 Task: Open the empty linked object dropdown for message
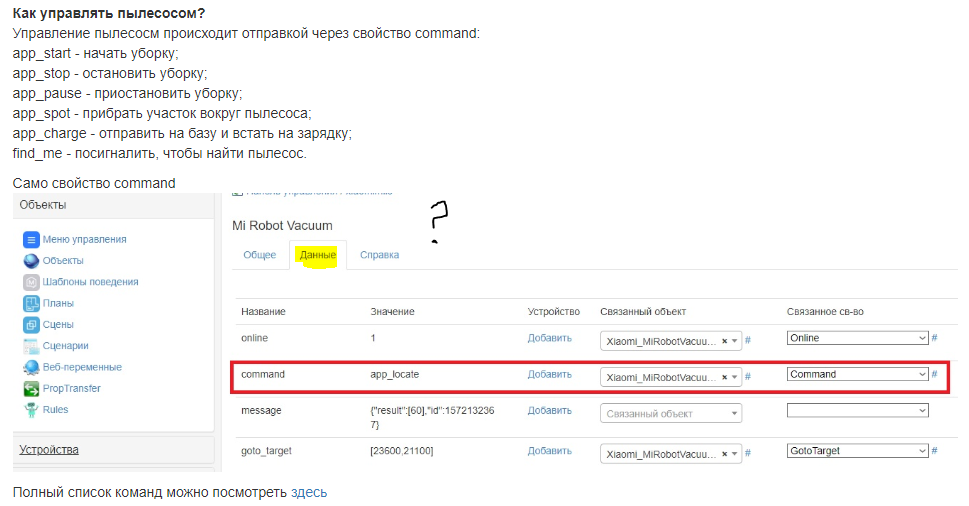[x=672, y=413]
